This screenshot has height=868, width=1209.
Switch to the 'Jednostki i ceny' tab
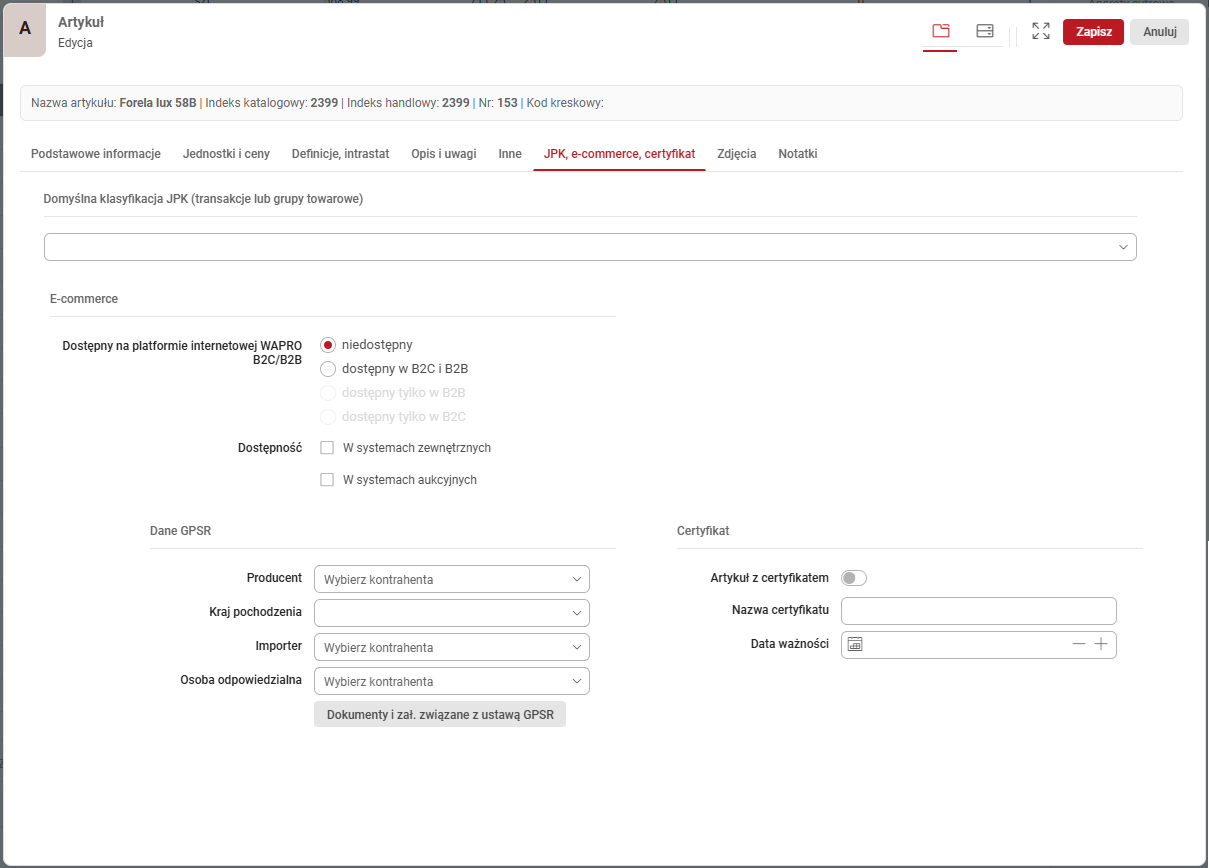pyautogui.click(x=226, y=154)
